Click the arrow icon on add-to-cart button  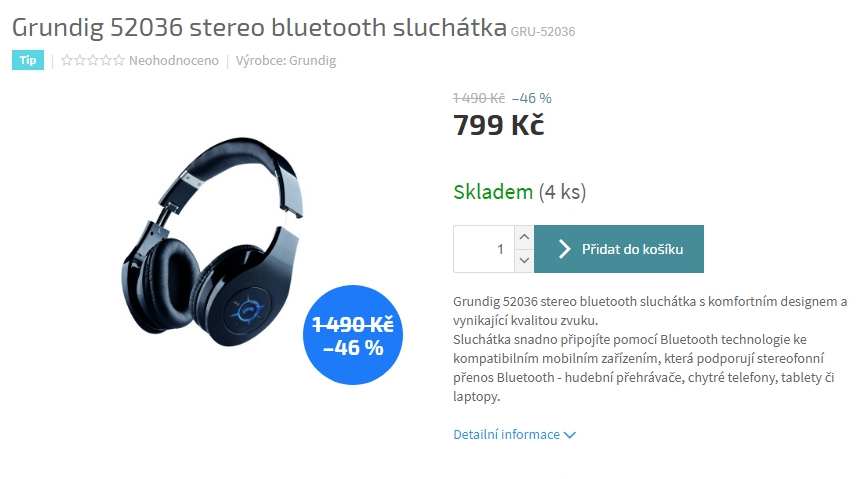pyautogui.click(x=564, y=249)
